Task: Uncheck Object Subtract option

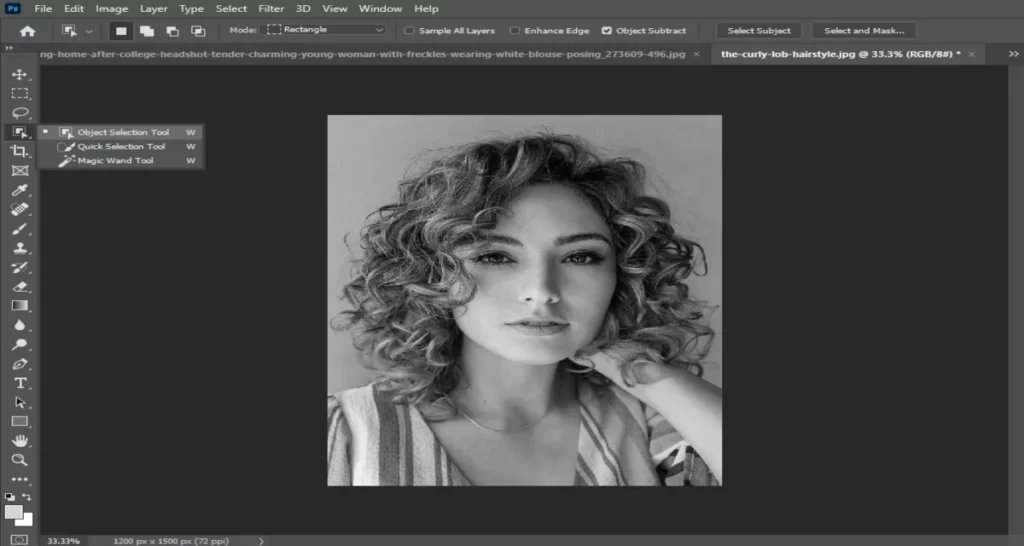Action: pos(607,31)
